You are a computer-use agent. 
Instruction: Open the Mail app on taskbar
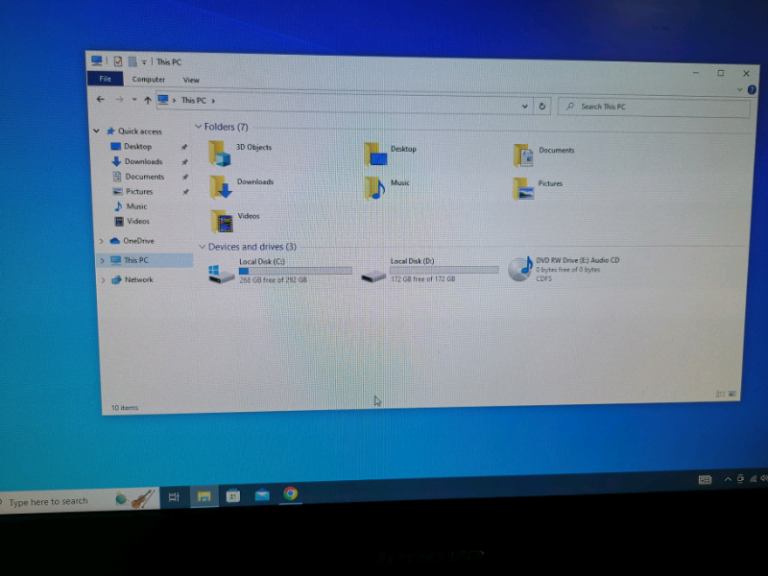coord(261,495)
